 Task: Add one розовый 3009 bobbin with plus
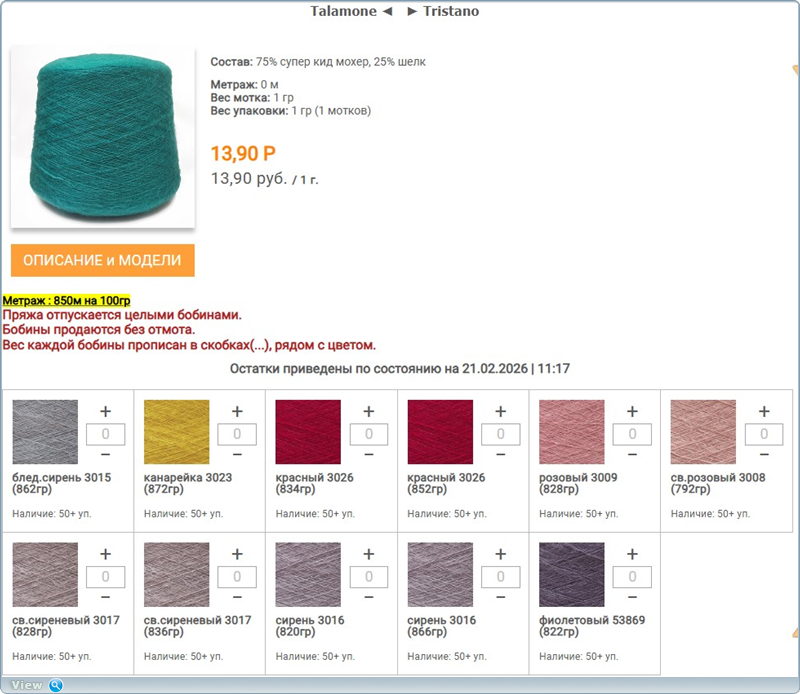632,411
